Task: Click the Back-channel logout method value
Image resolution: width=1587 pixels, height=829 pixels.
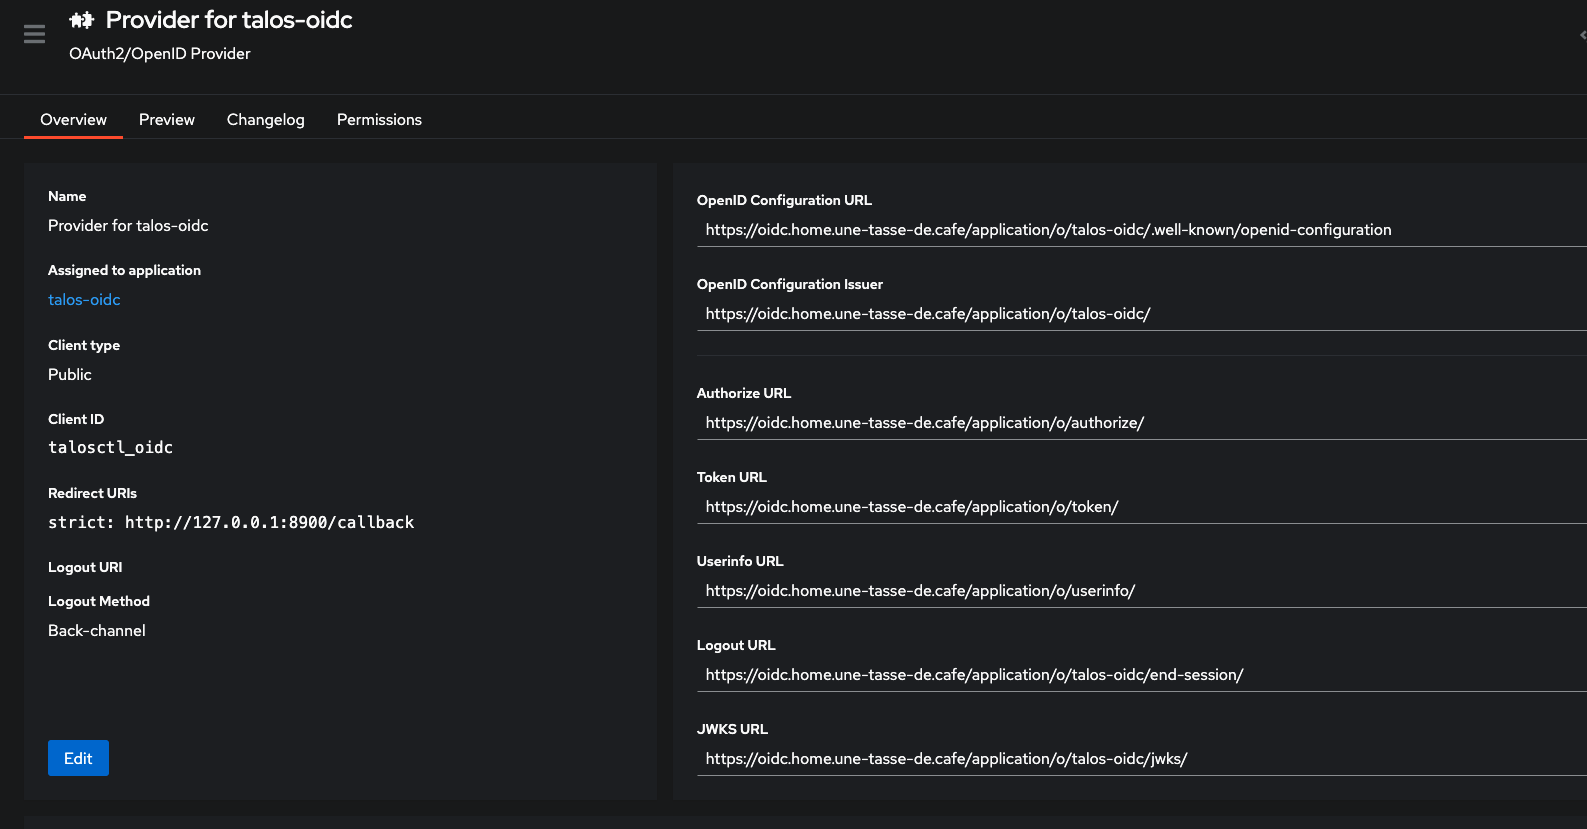Action: pos(97,631)
